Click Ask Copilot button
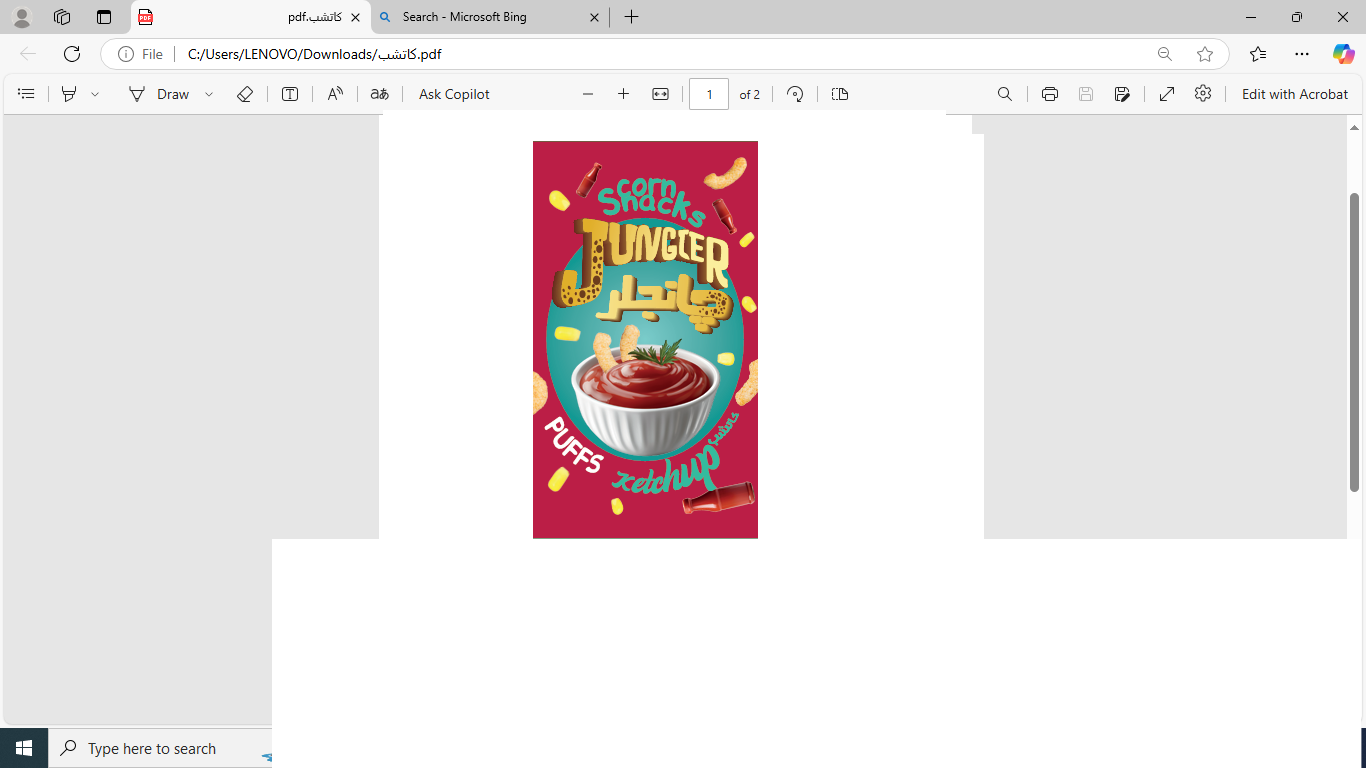Image resolution: width=1366 pixels, height=768 pixels. pyautogui.click(x=454, y=94)
